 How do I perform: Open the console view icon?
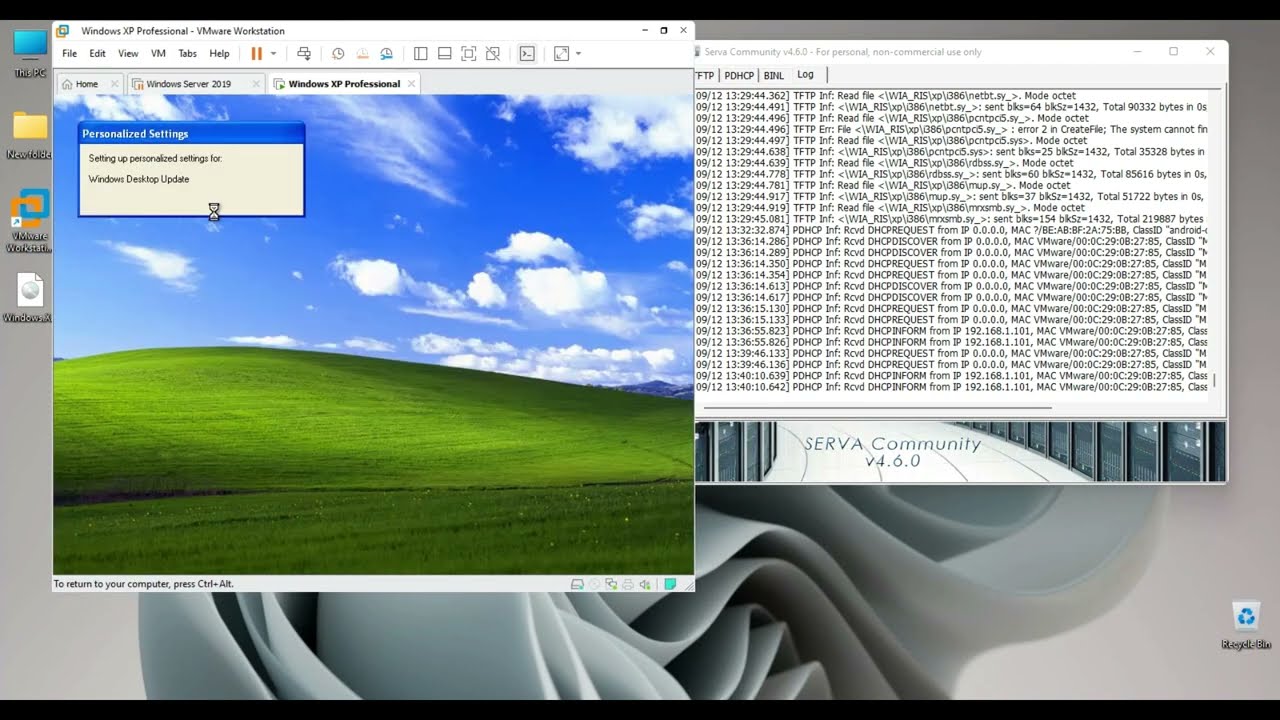pyautogui.click(x=527, y=54)
